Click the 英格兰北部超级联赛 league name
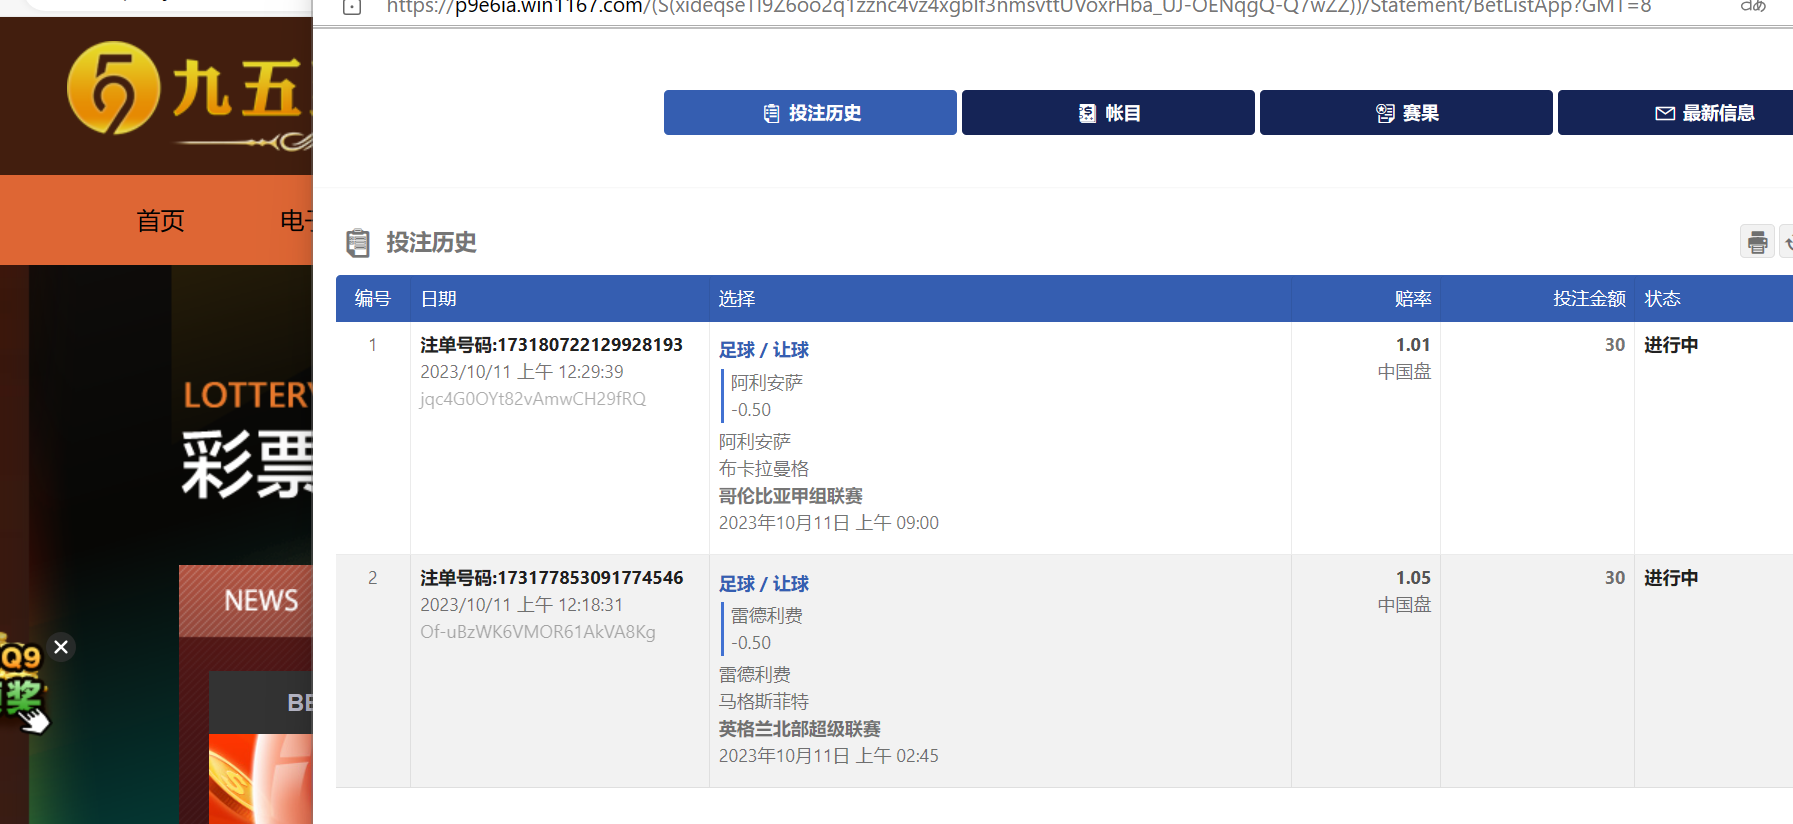The width and height of the screenshot is (1793, 824). pyautogui.click(x=800, y=729)
